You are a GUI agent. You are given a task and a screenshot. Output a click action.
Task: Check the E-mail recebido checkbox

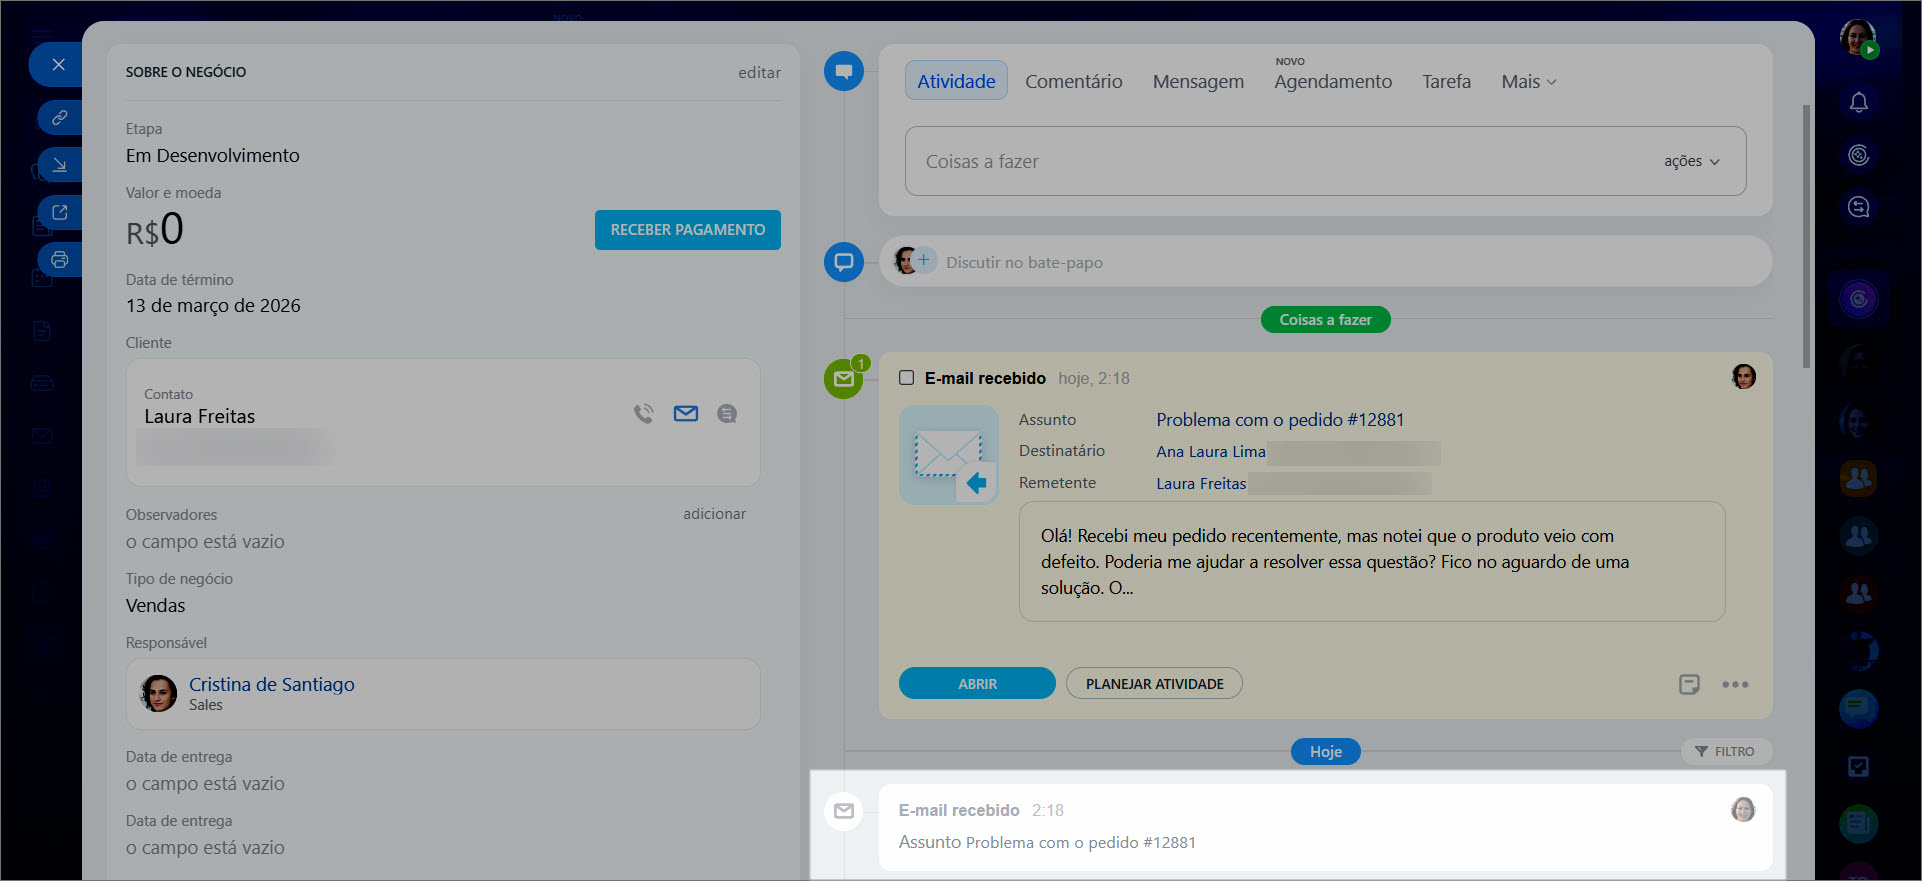point(906,378)
